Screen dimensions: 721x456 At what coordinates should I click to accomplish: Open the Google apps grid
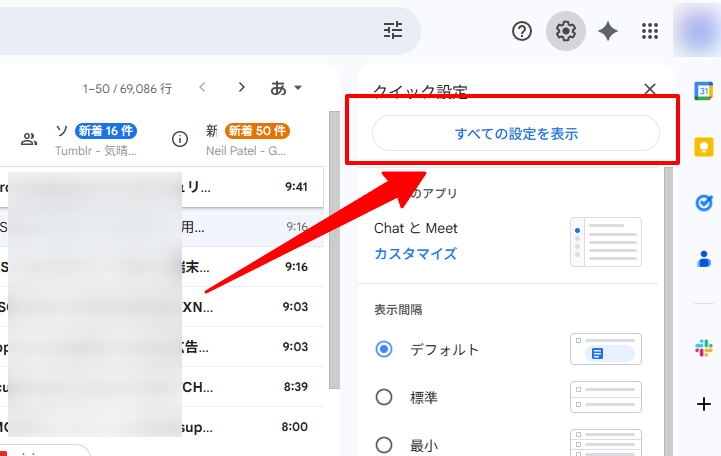[650, 31]
